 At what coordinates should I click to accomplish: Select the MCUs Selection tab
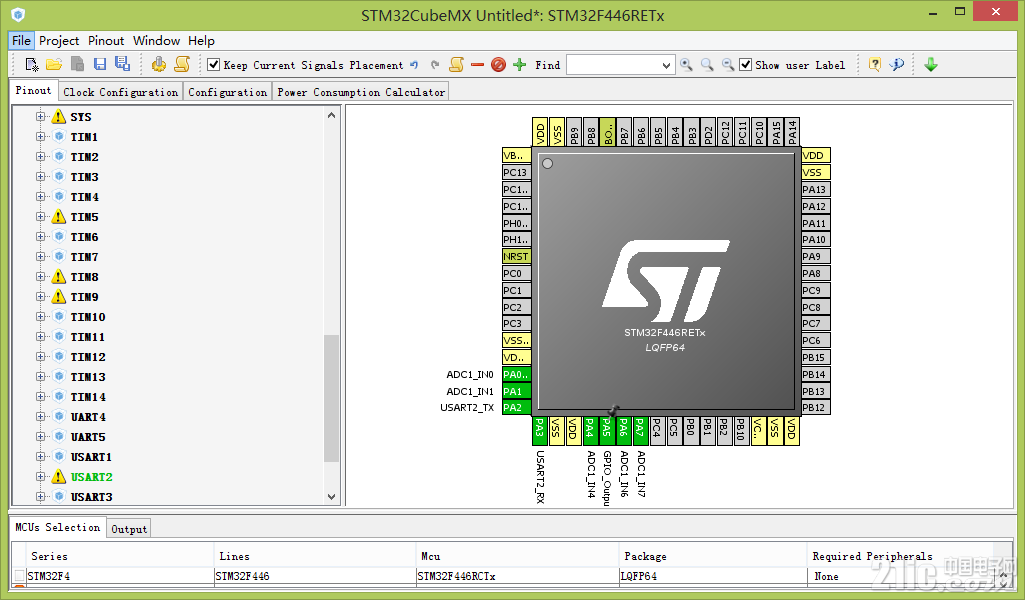(x=58, y=527)
